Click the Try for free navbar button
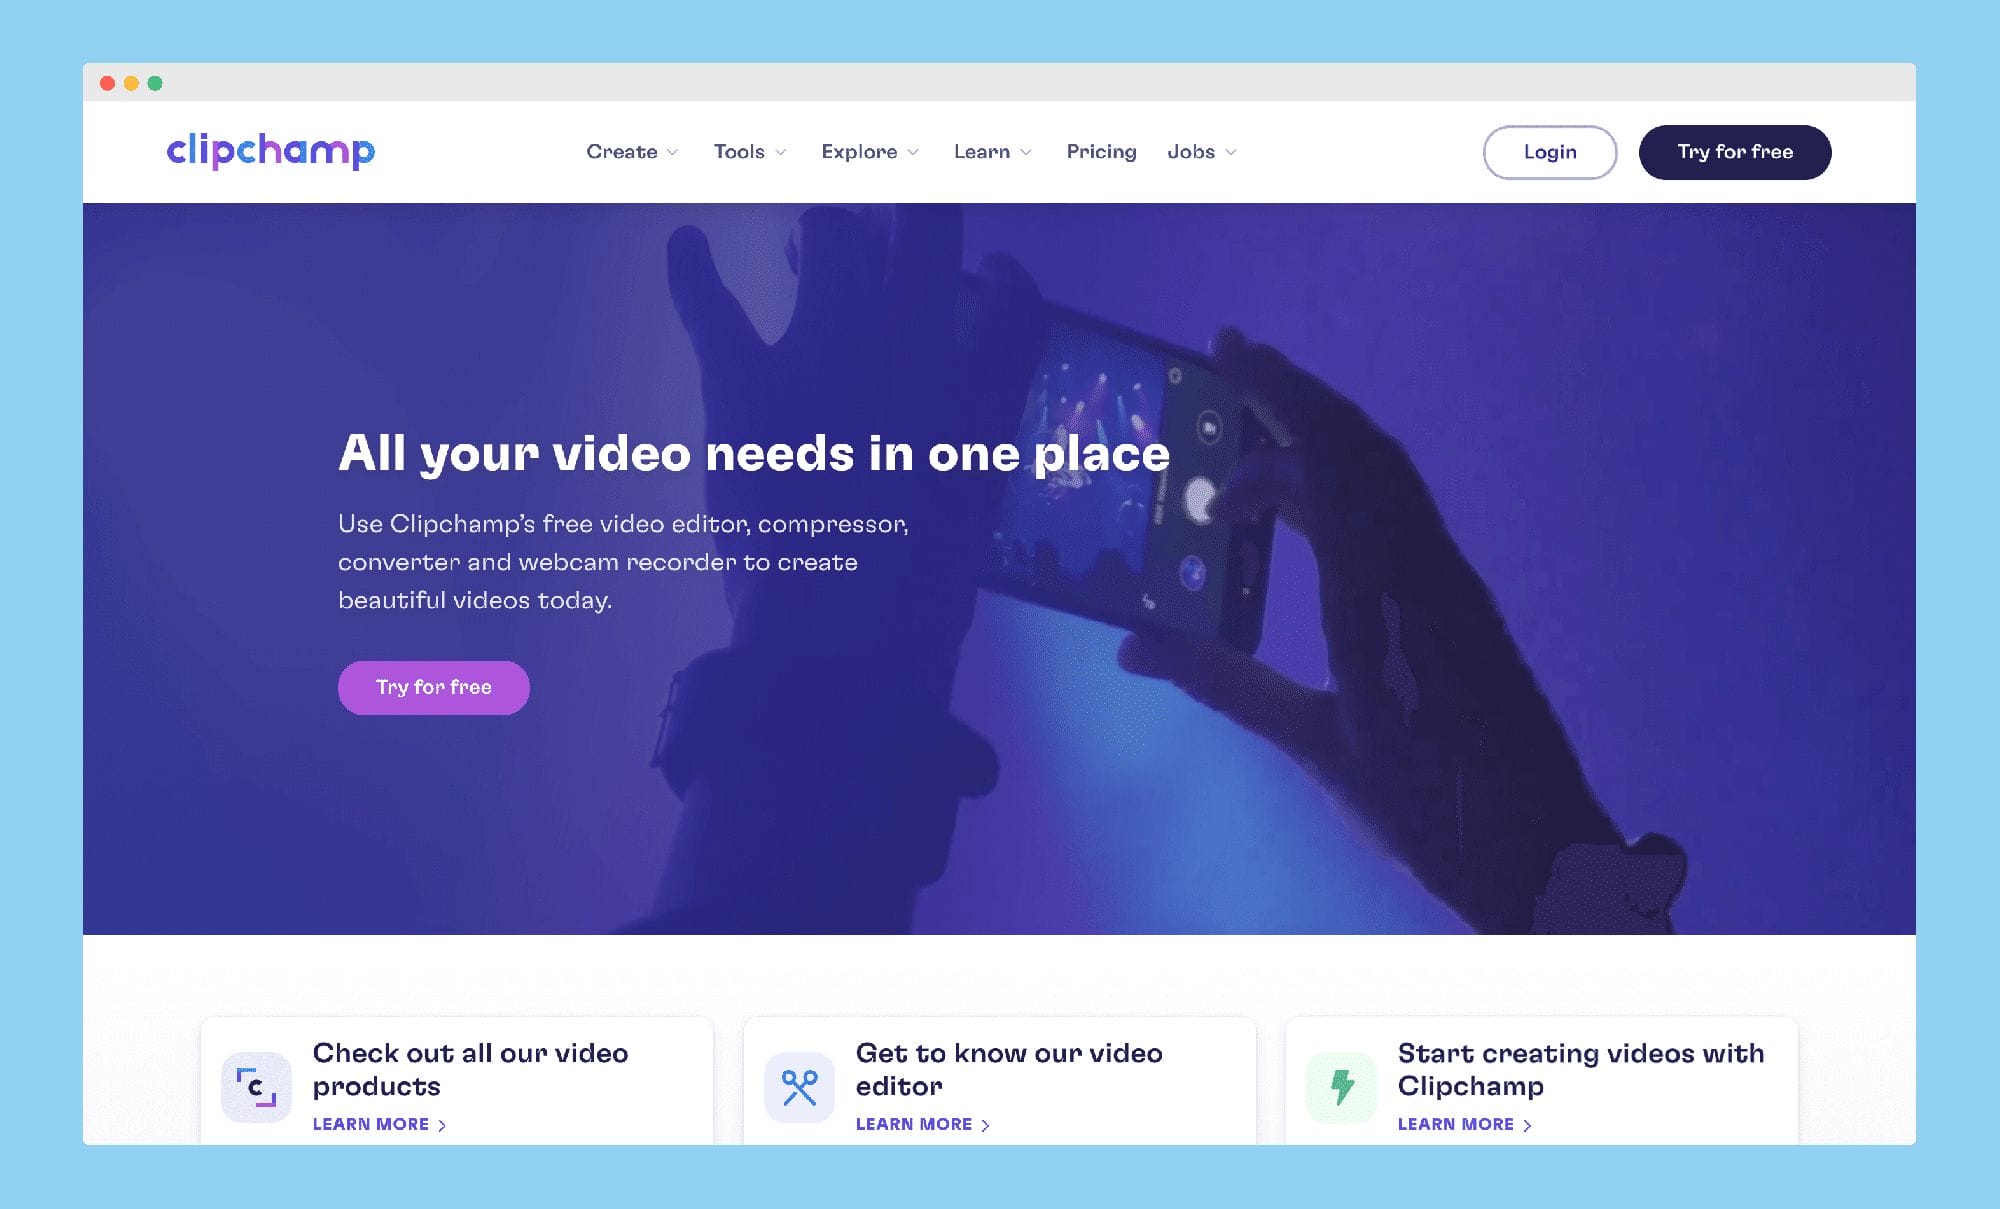 [x=1734, y=151]
